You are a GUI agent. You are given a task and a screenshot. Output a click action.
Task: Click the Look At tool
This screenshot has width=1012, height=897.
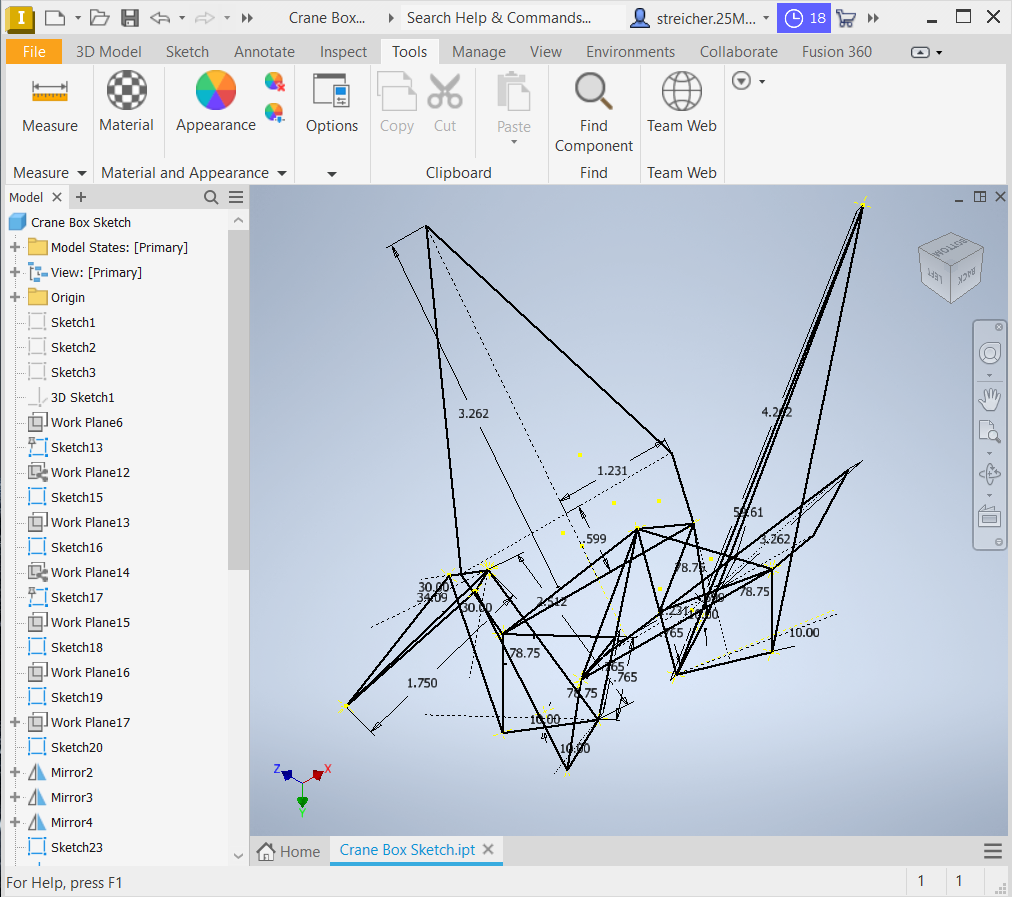[x=989, y=517]
